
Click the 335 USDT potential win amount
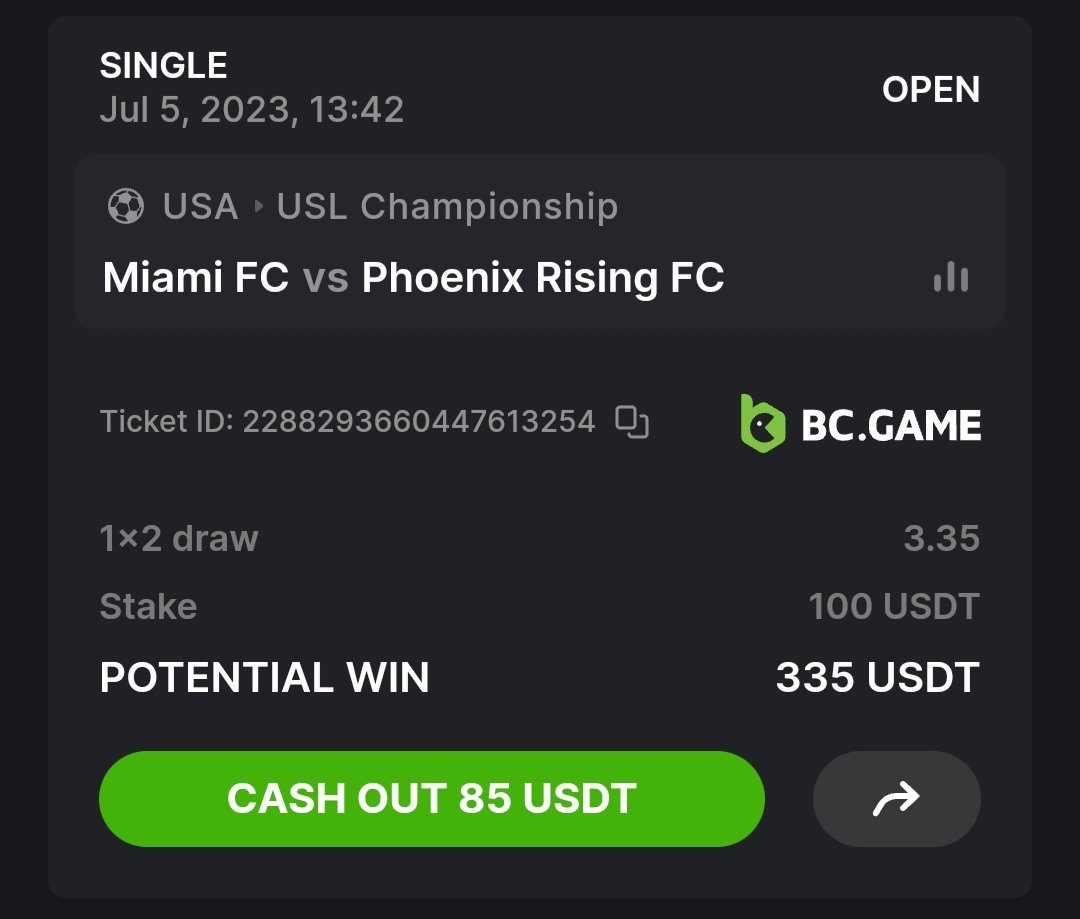pos(877,678)
